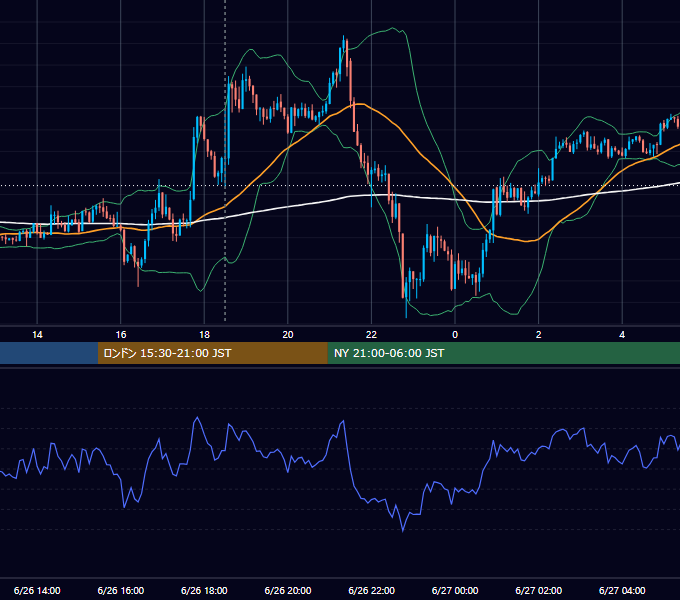Click the 6/26 14:00 indicator axis label
This screenshot has width=680, height=600.
point(37,590)
